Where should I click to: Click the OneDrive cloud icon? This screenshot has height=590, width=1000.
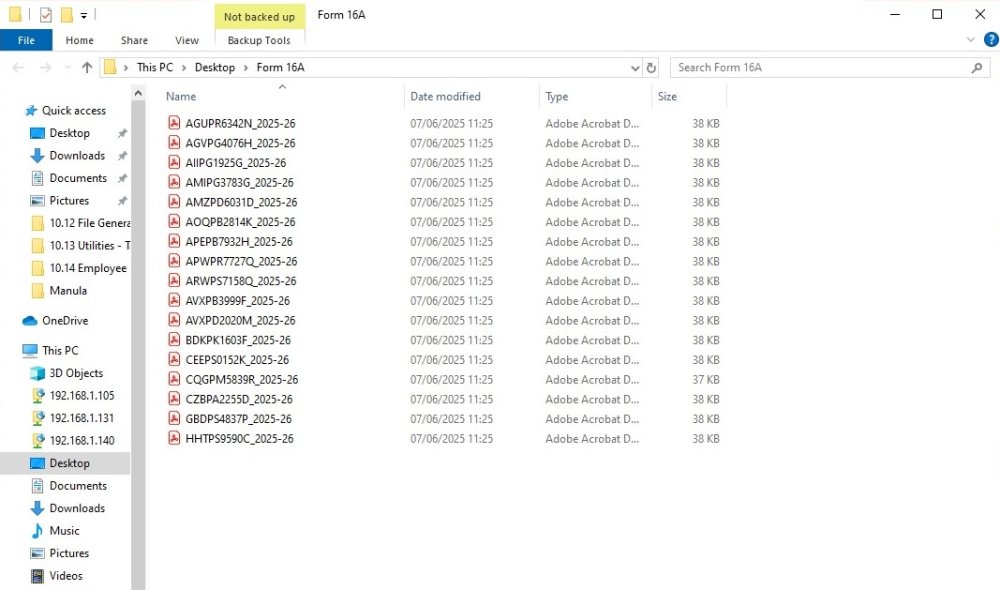[x=28, y=320]
